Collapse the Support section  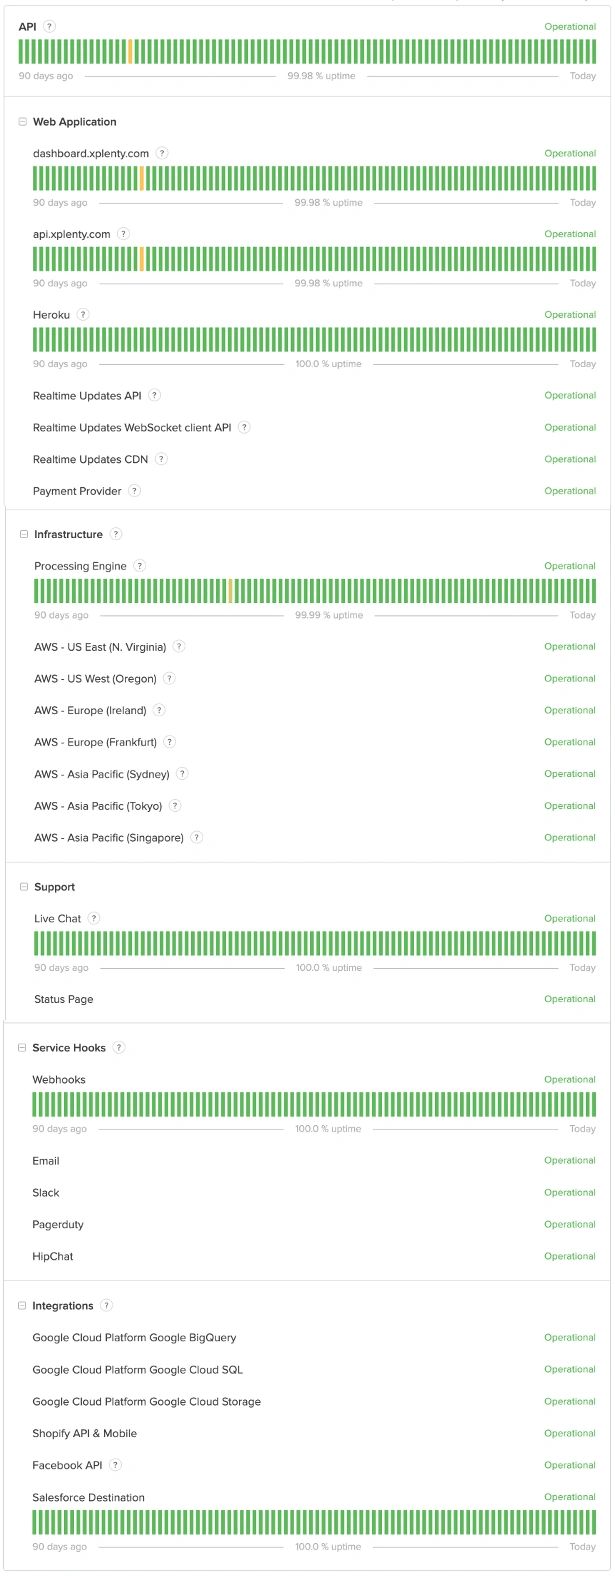(x=24, y=887)
